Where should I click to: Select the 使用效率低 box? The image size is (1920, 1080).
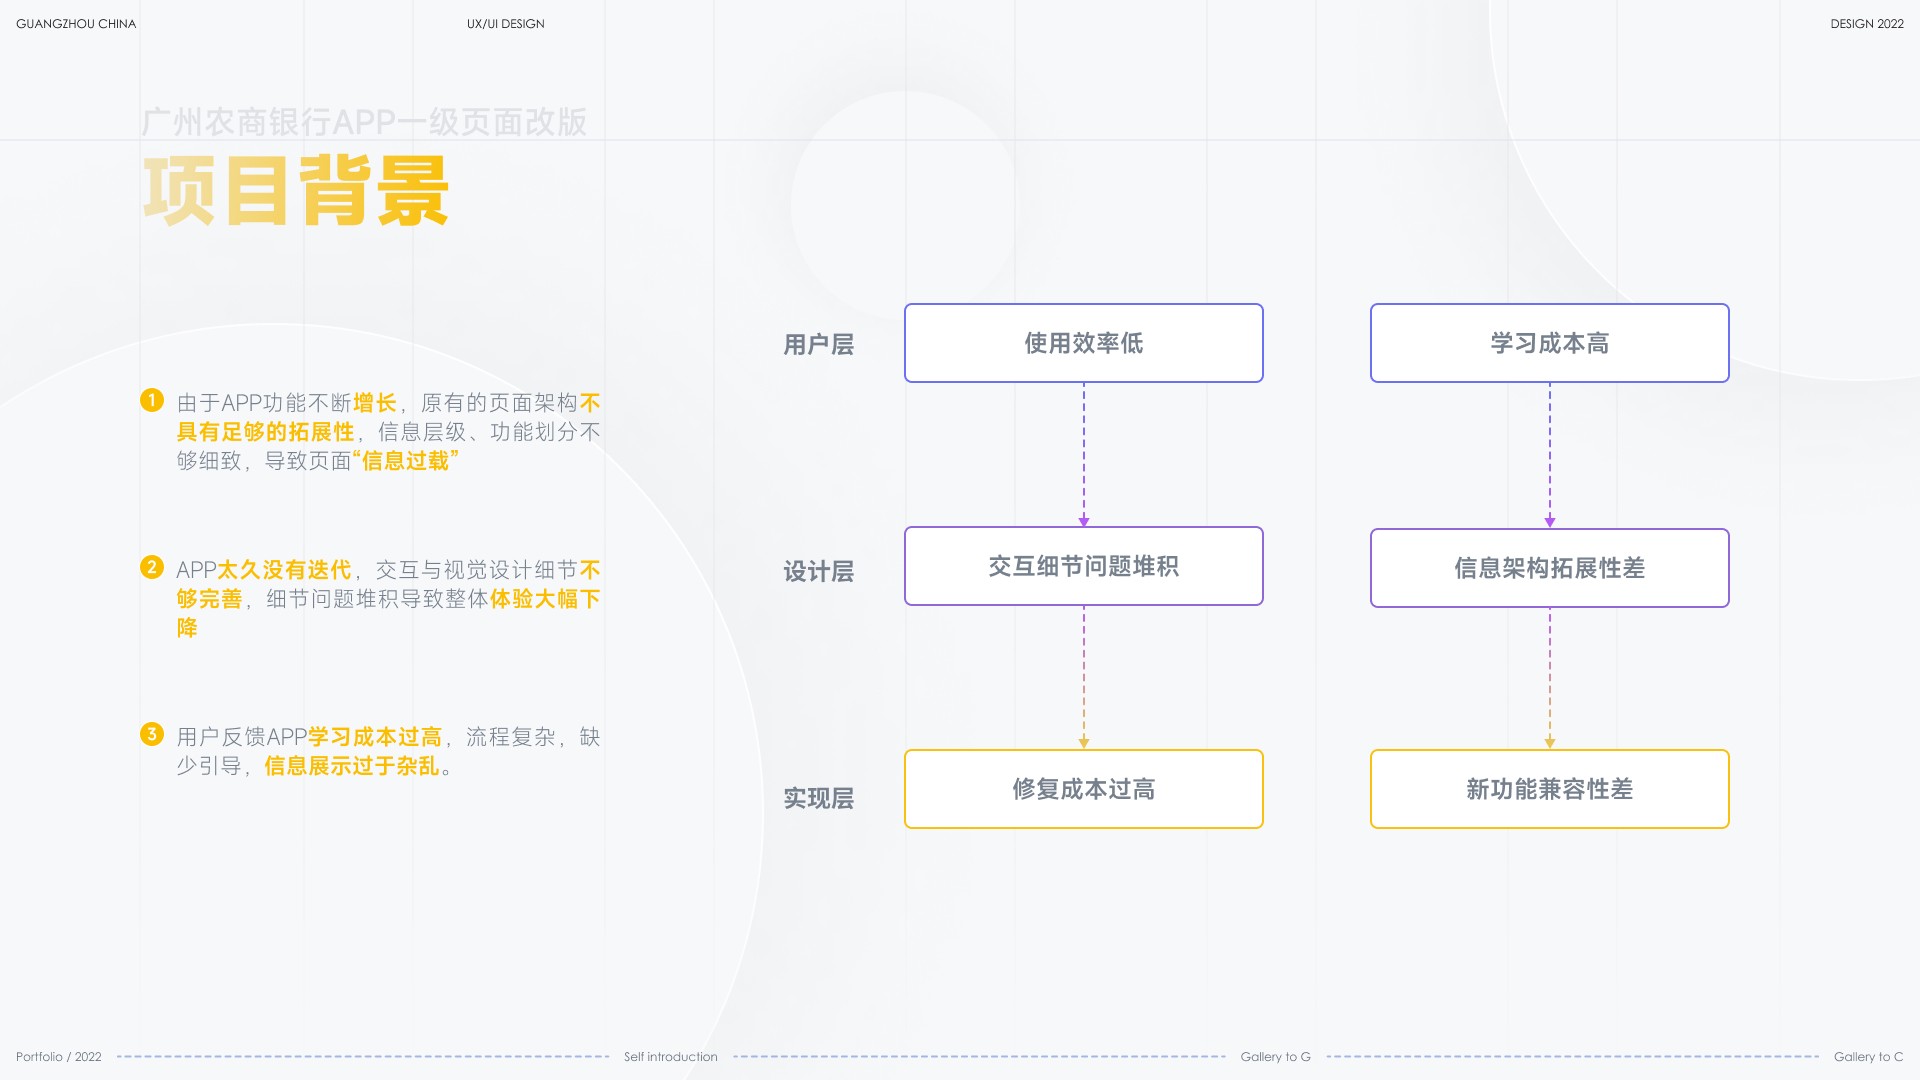pyautogui.click(x=1084, y=343)
